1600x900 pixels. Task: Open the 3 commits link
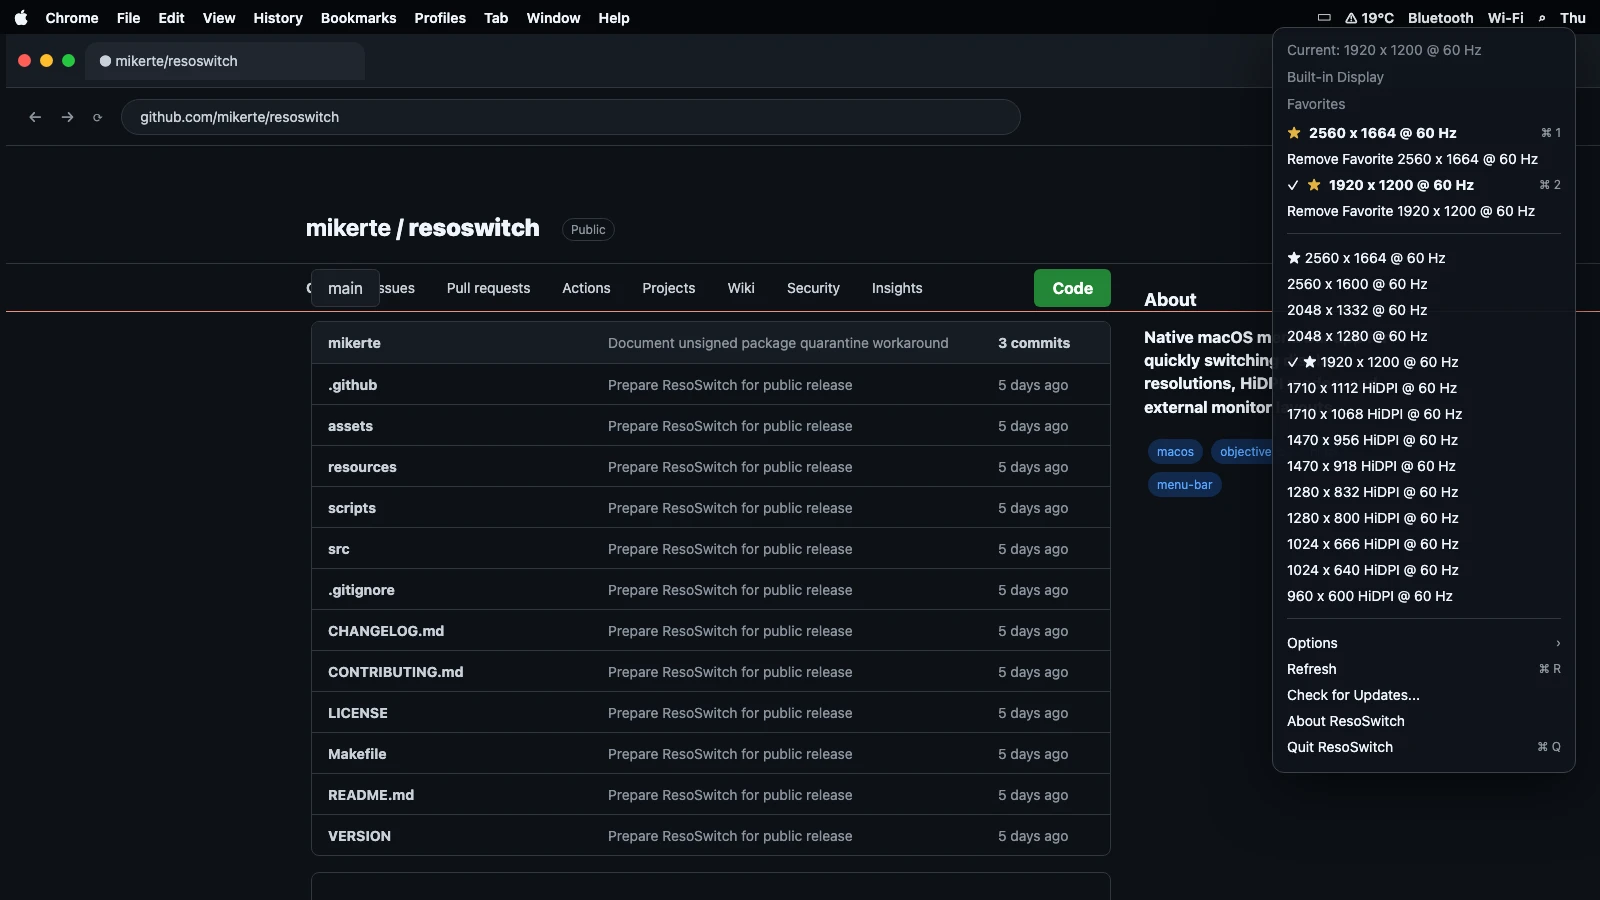[x=1034, y=343]
